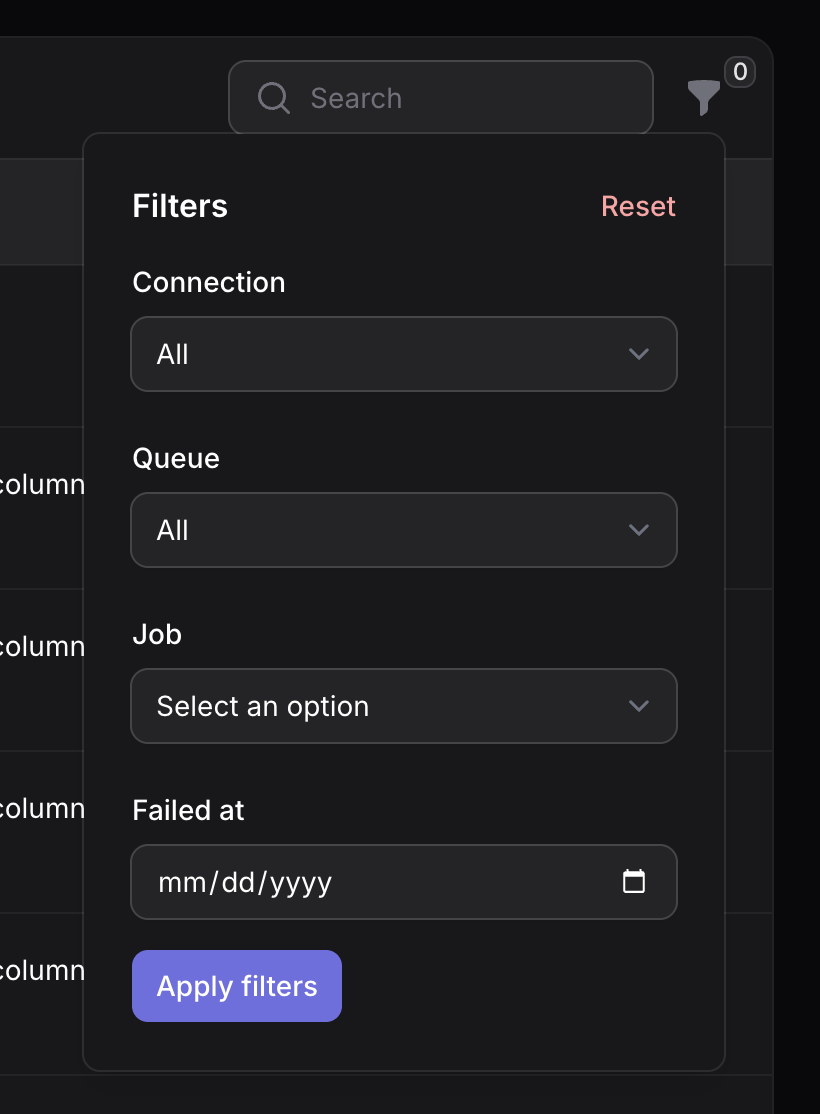Image resolution: width=820 pixels, height=1114 pixels.
Task: Click the Queue section label
Action: 175,458
